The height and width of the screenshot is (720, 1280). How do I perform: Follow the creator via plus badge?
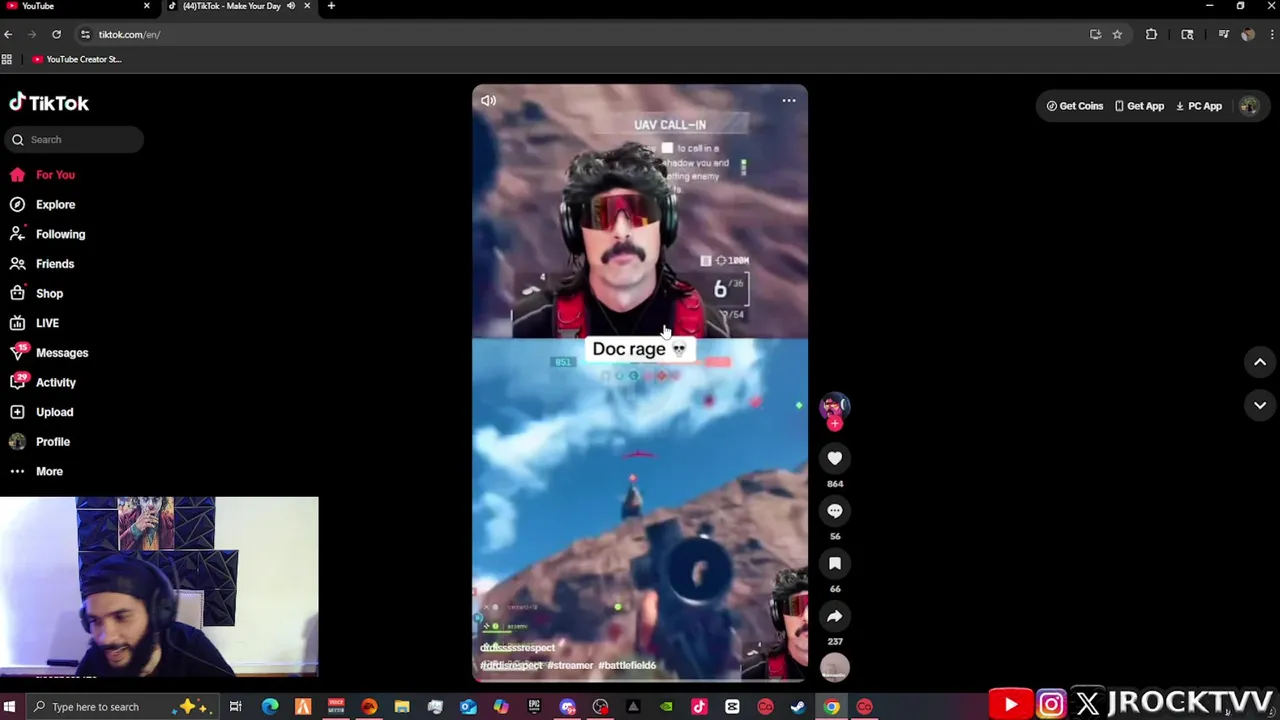835,423
